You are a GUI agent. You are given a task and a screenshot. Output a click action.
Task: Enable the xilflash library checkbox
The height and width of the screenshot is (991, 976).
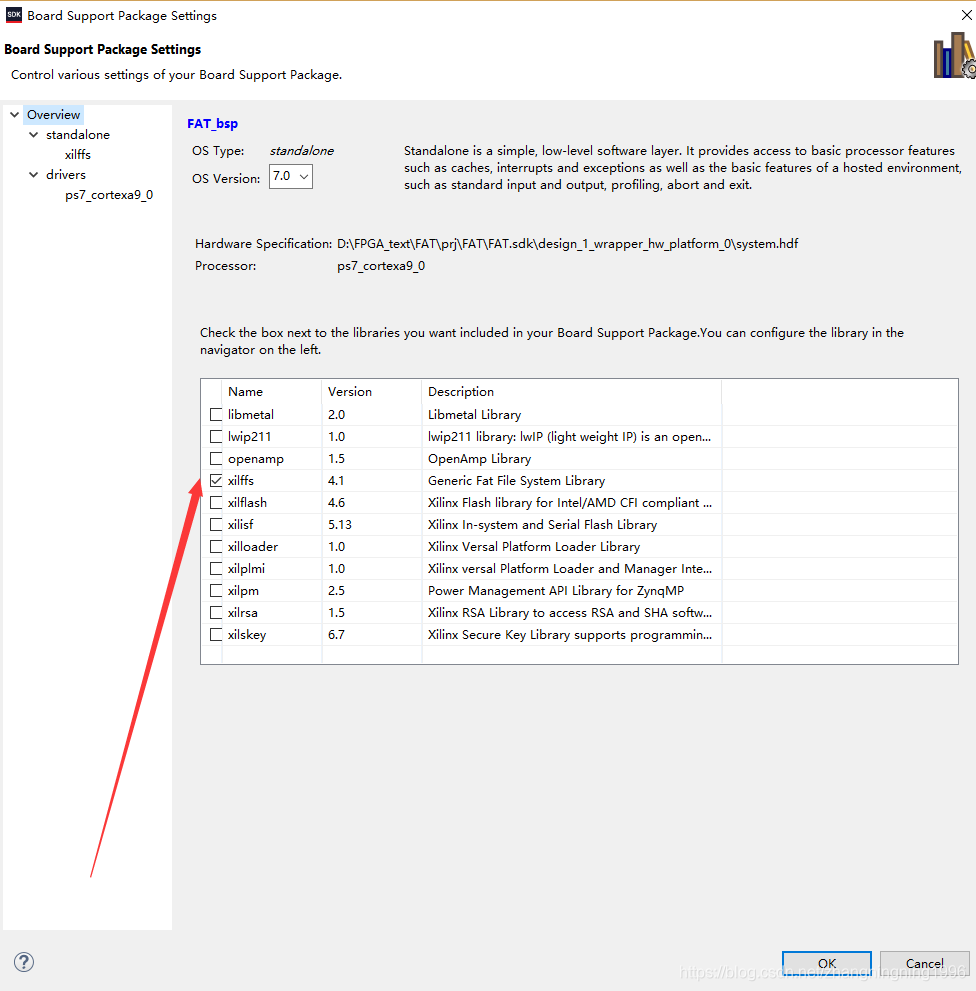[216, 502]
